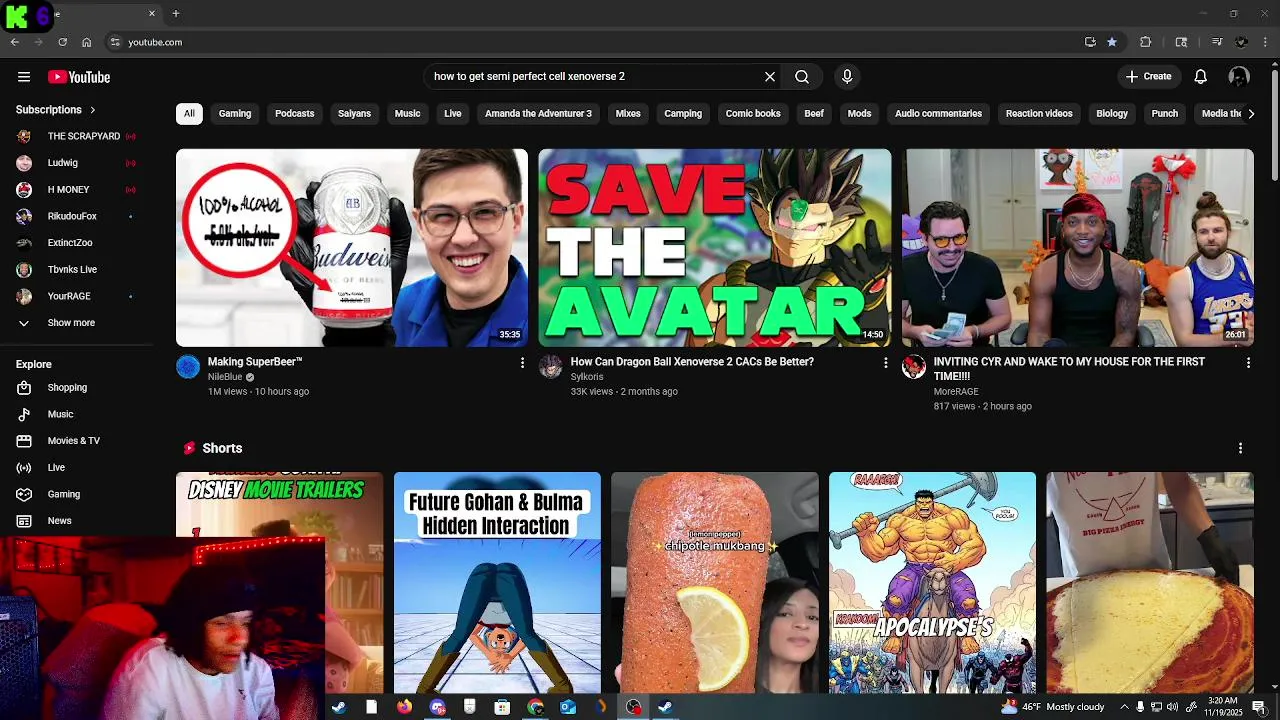Click the bookmark star in address bar

(1112, 42)
